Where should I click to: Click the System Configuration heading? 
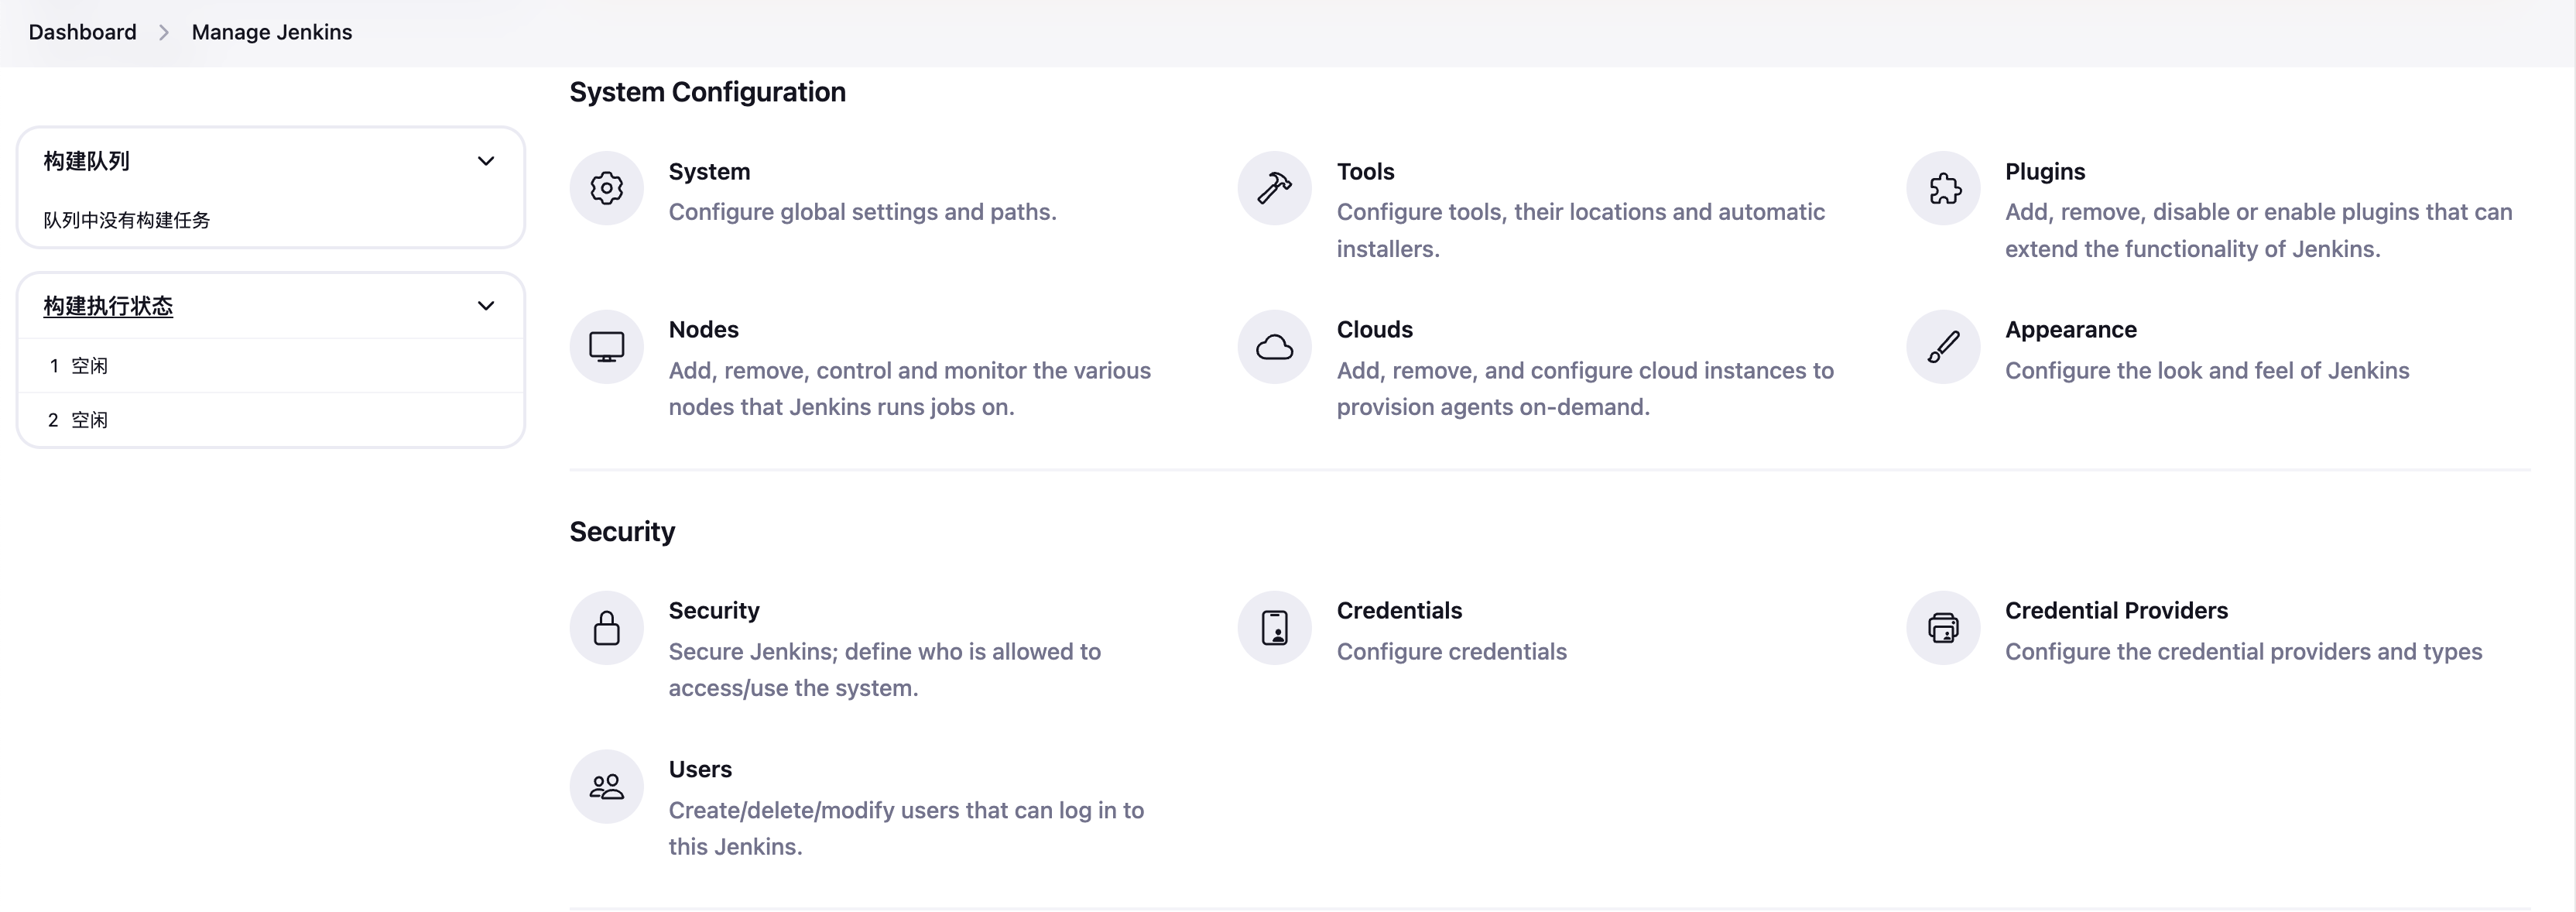click(707, 92)
